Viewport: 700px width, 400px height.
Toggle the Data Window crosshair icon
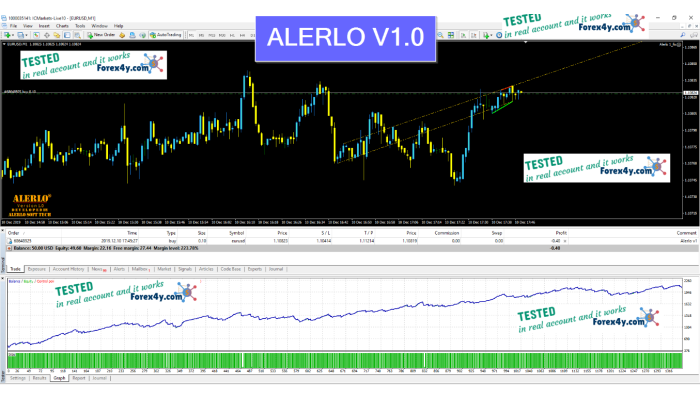click(x=46, y=35)
